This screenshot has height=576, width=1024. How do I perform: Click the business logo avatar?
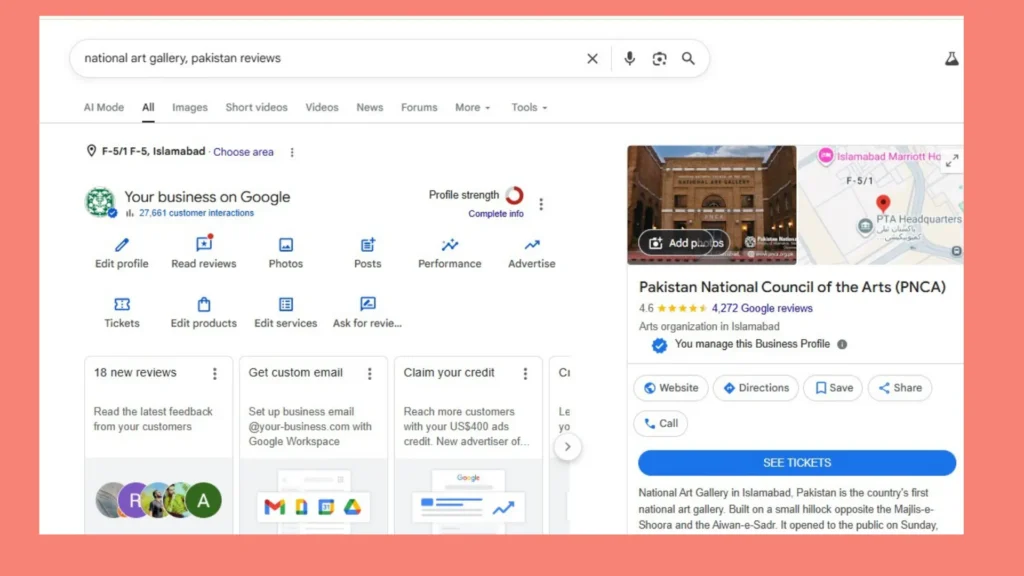(x=100, y=202)
